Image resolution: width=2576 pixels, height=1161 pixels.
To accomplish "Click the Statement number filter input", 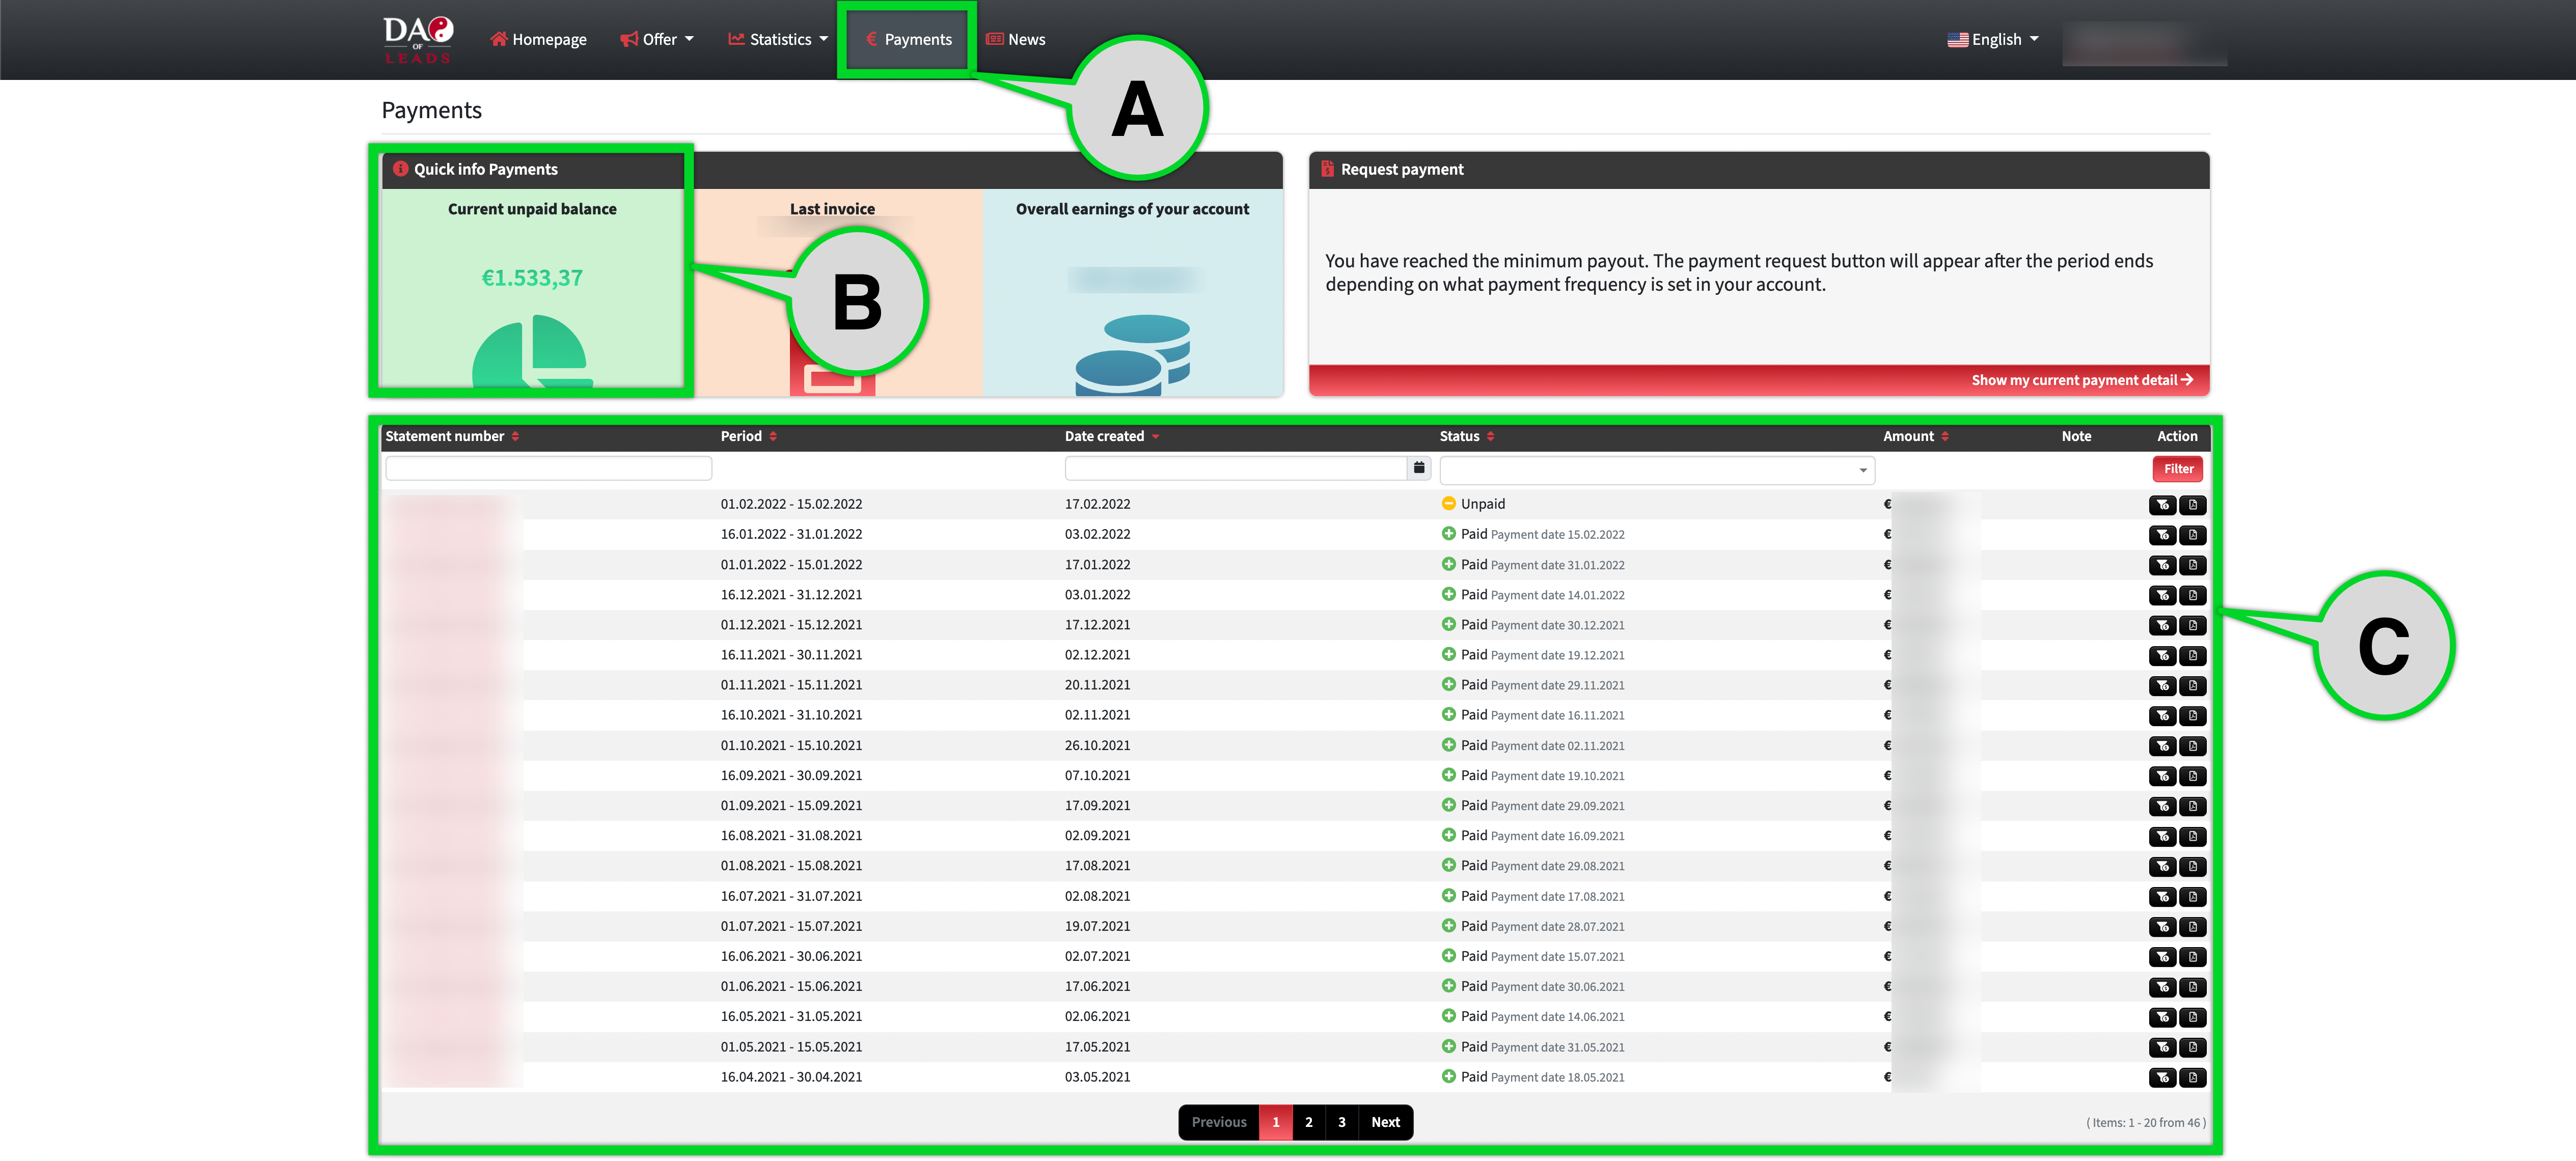I will tap(548, 468).
